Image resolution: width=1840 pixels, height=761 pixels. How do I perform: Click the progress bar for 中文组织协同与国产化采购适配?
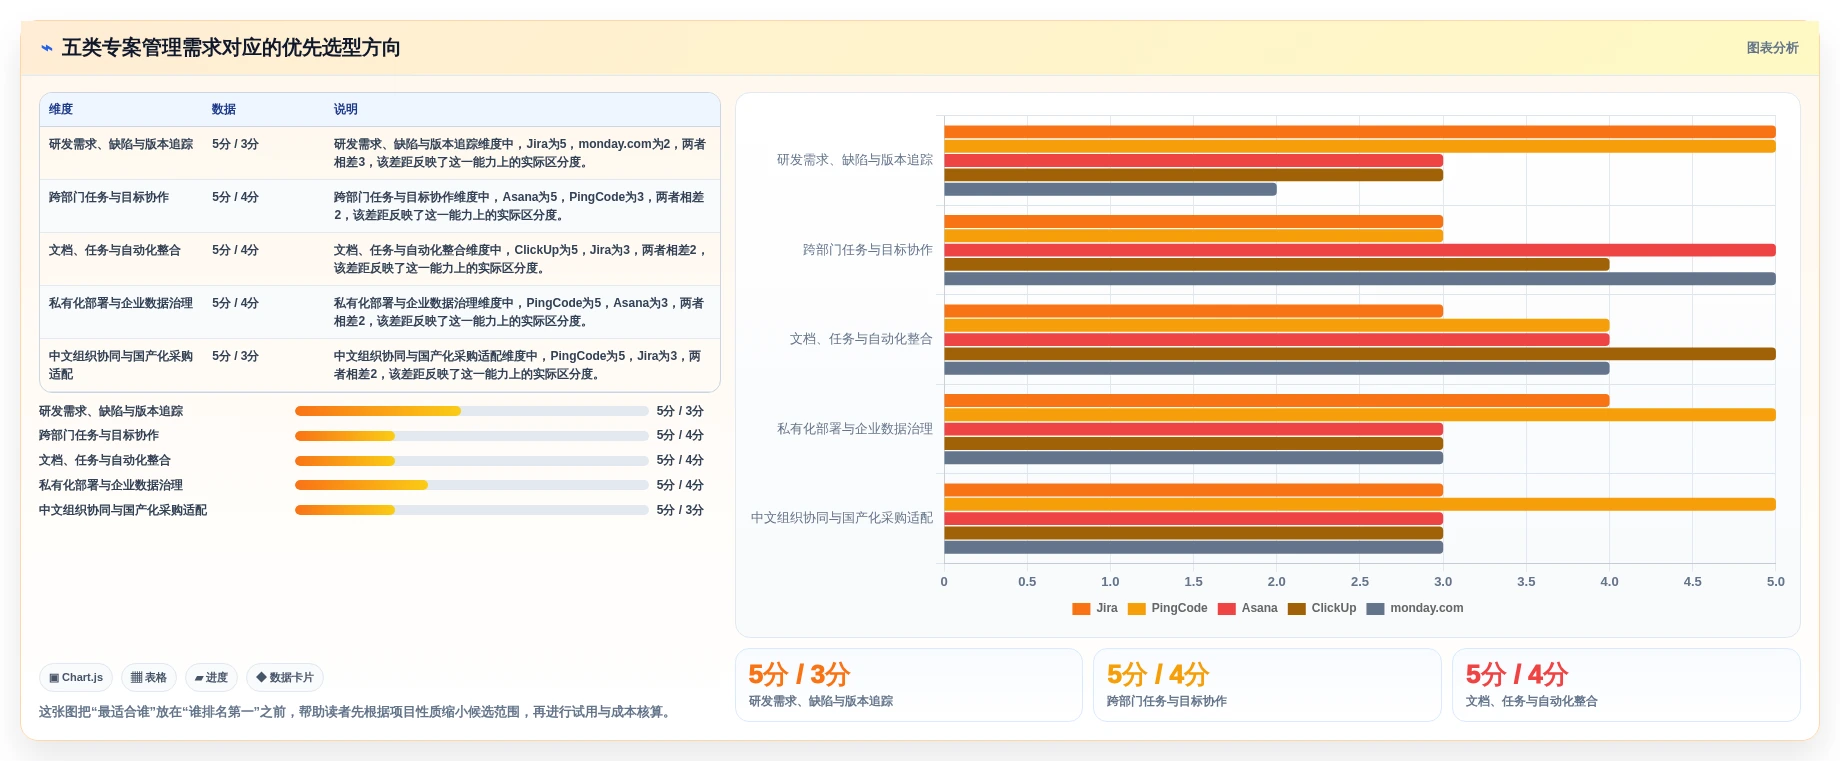[472, 510]
